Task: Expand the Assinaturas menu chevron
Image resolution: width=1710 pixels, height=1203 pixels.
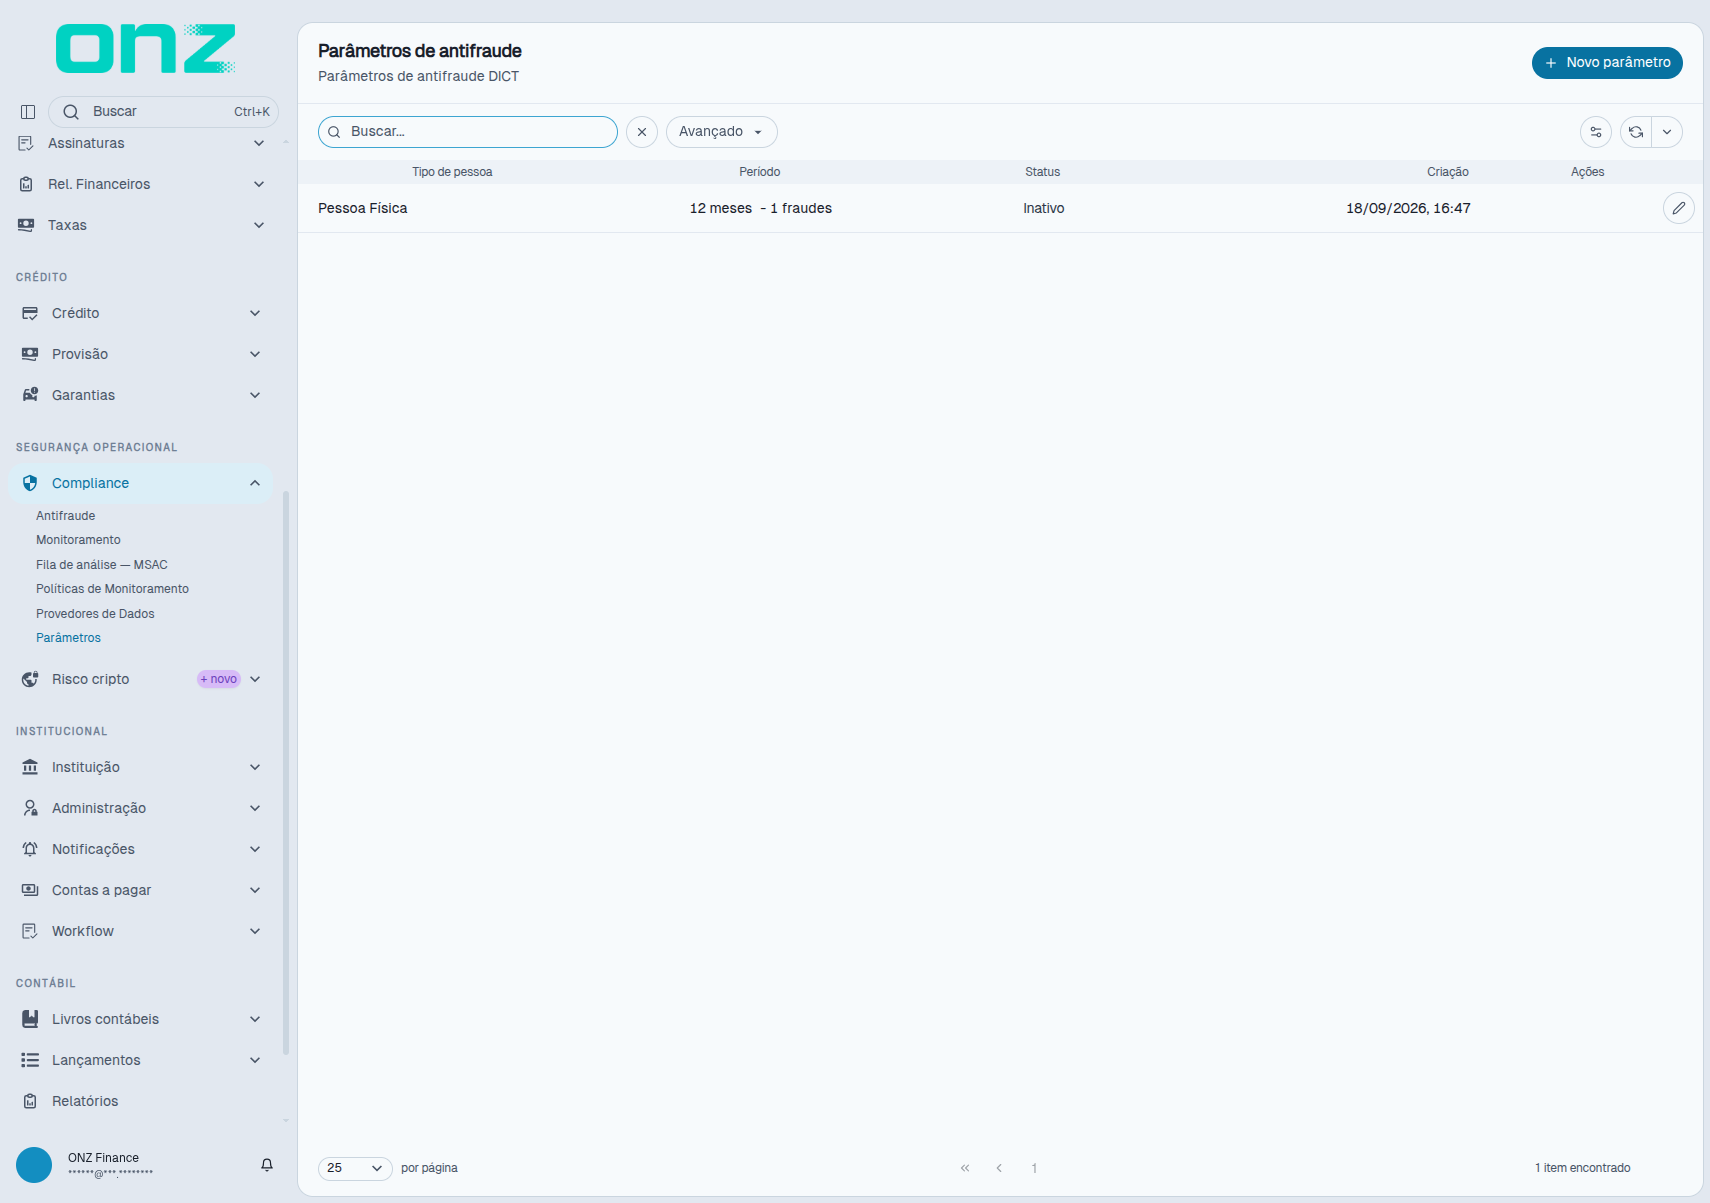Action: coord(259,143)
